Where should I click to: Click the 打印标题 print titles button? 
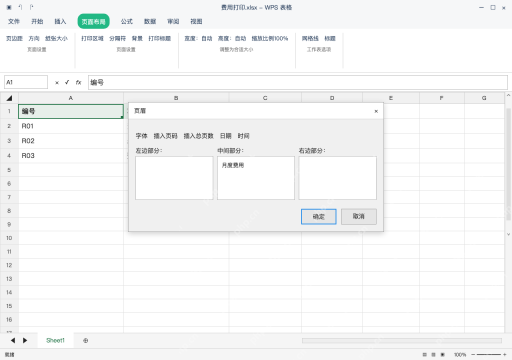coord(160,39)
